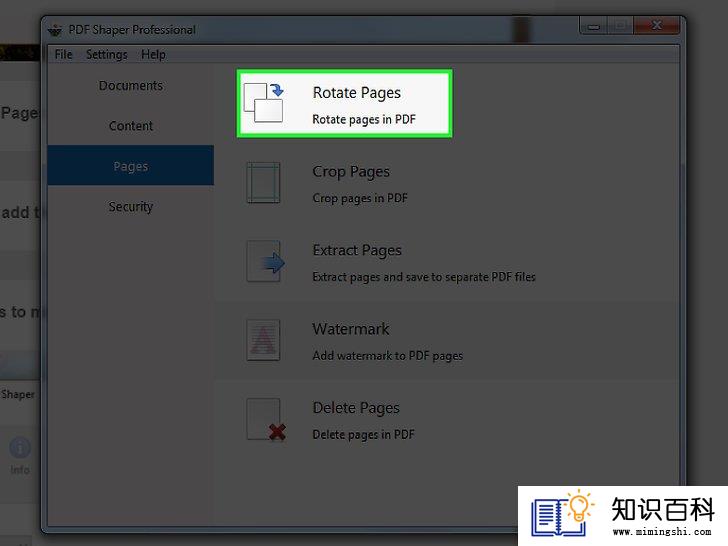This screenshot has height=546, width=728.
Task: Choose the Crop Pages title
Action: 351,172
